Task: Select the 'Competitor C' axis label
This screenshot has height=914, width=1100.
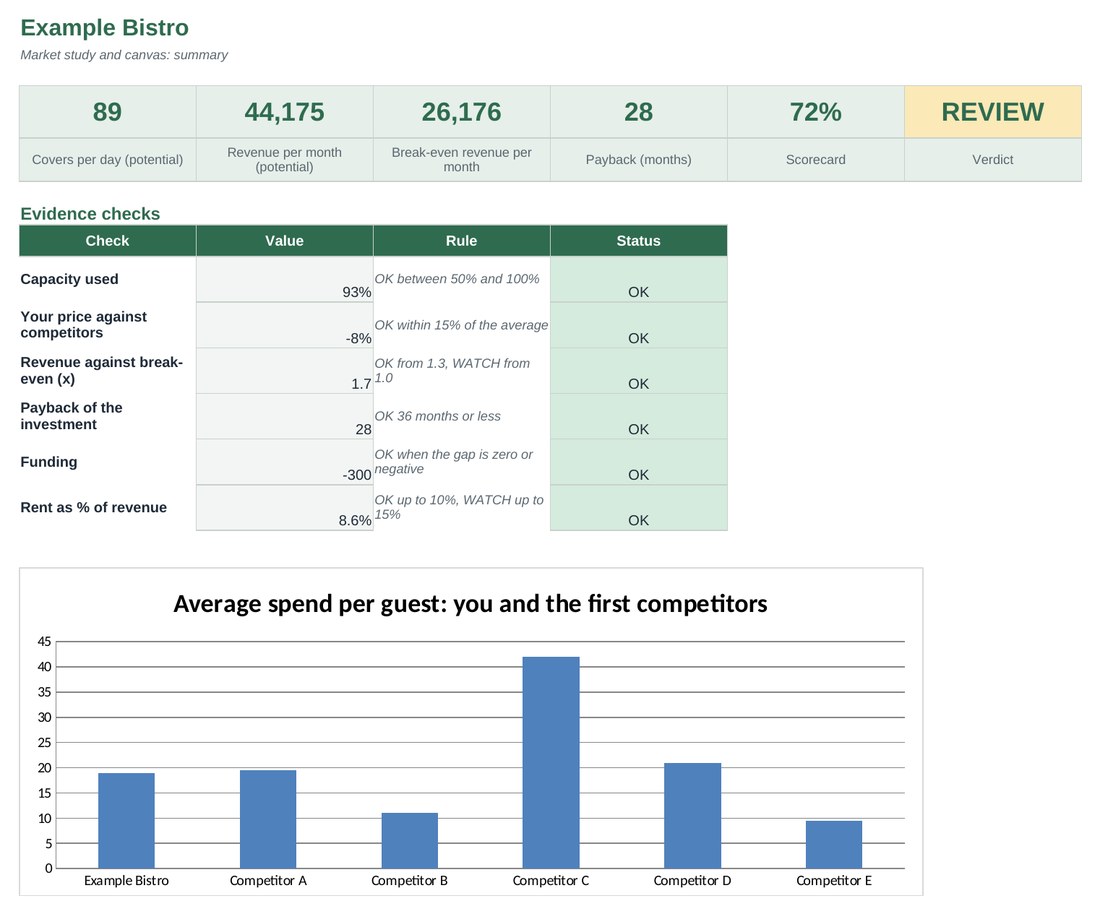Action: (x=551, y=880)
